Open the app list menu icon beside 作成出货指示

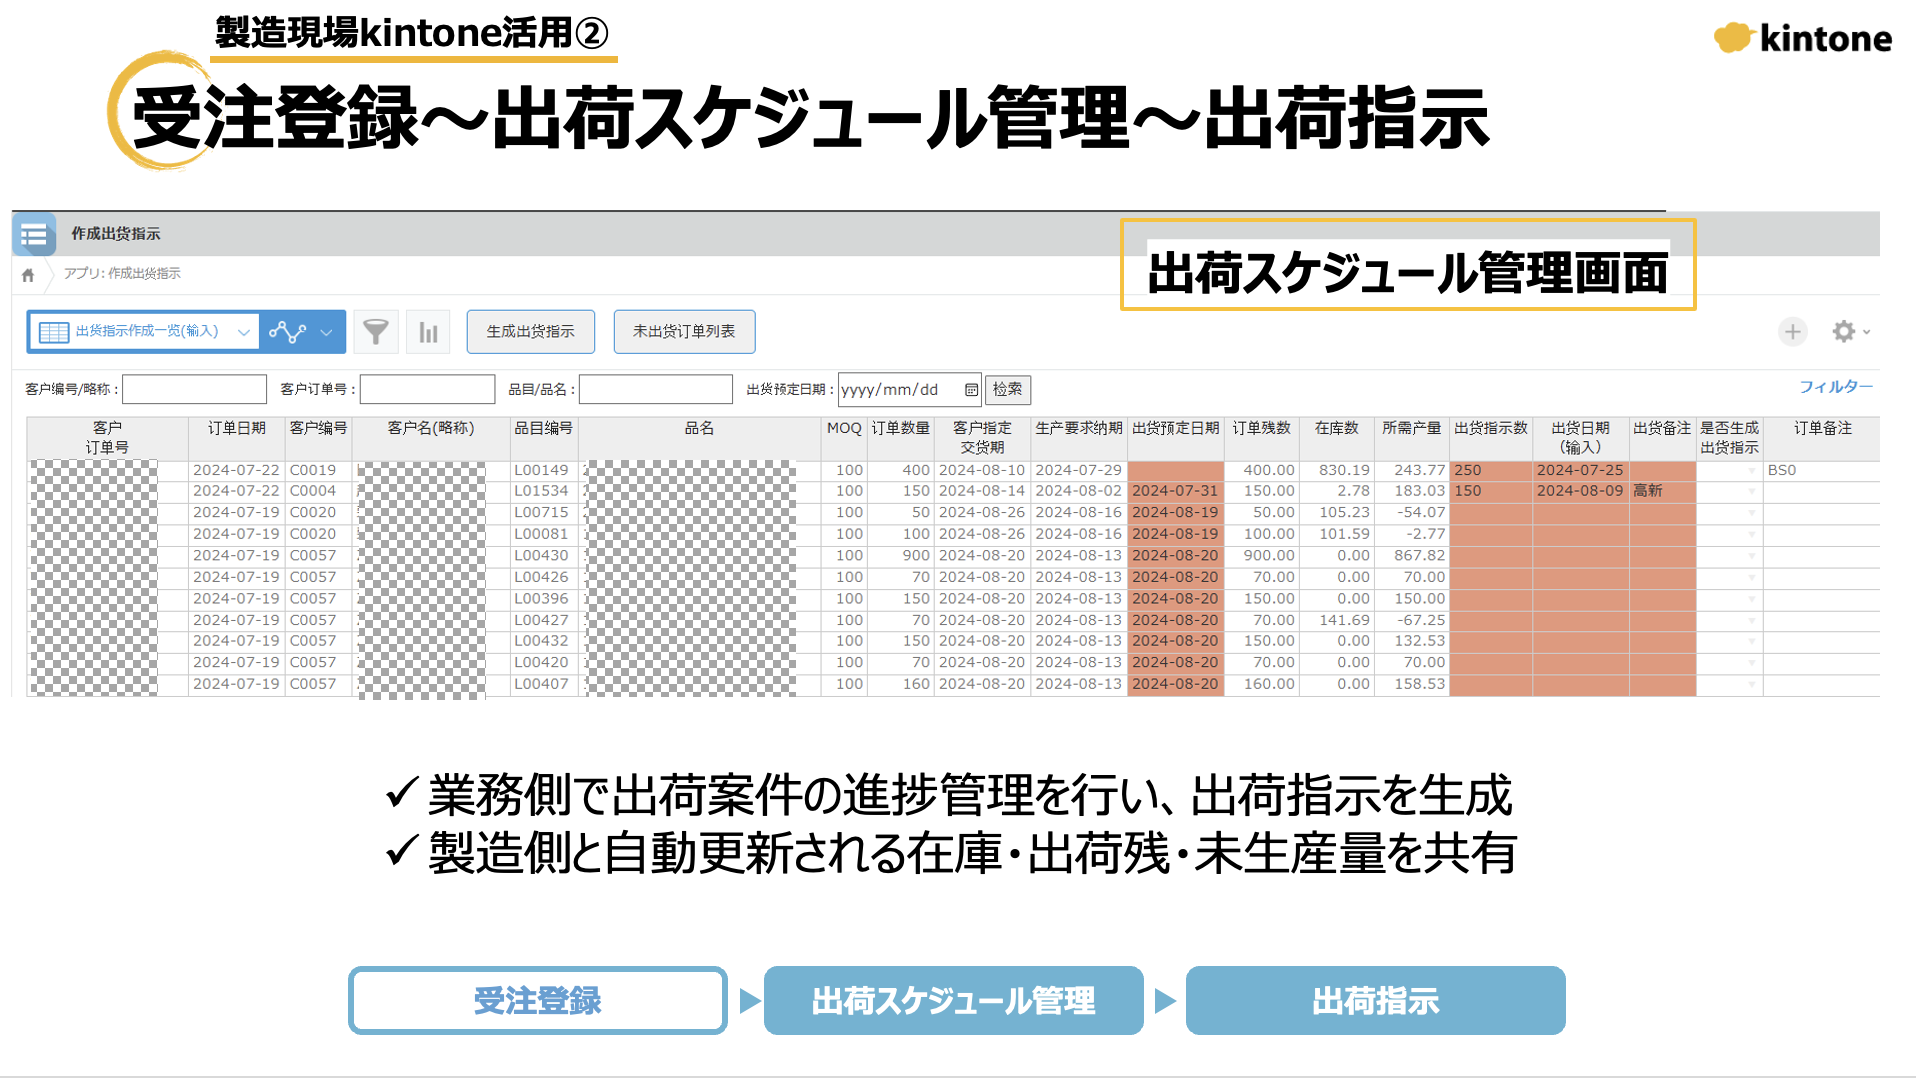pyautogui.click(x=34, y=235)
